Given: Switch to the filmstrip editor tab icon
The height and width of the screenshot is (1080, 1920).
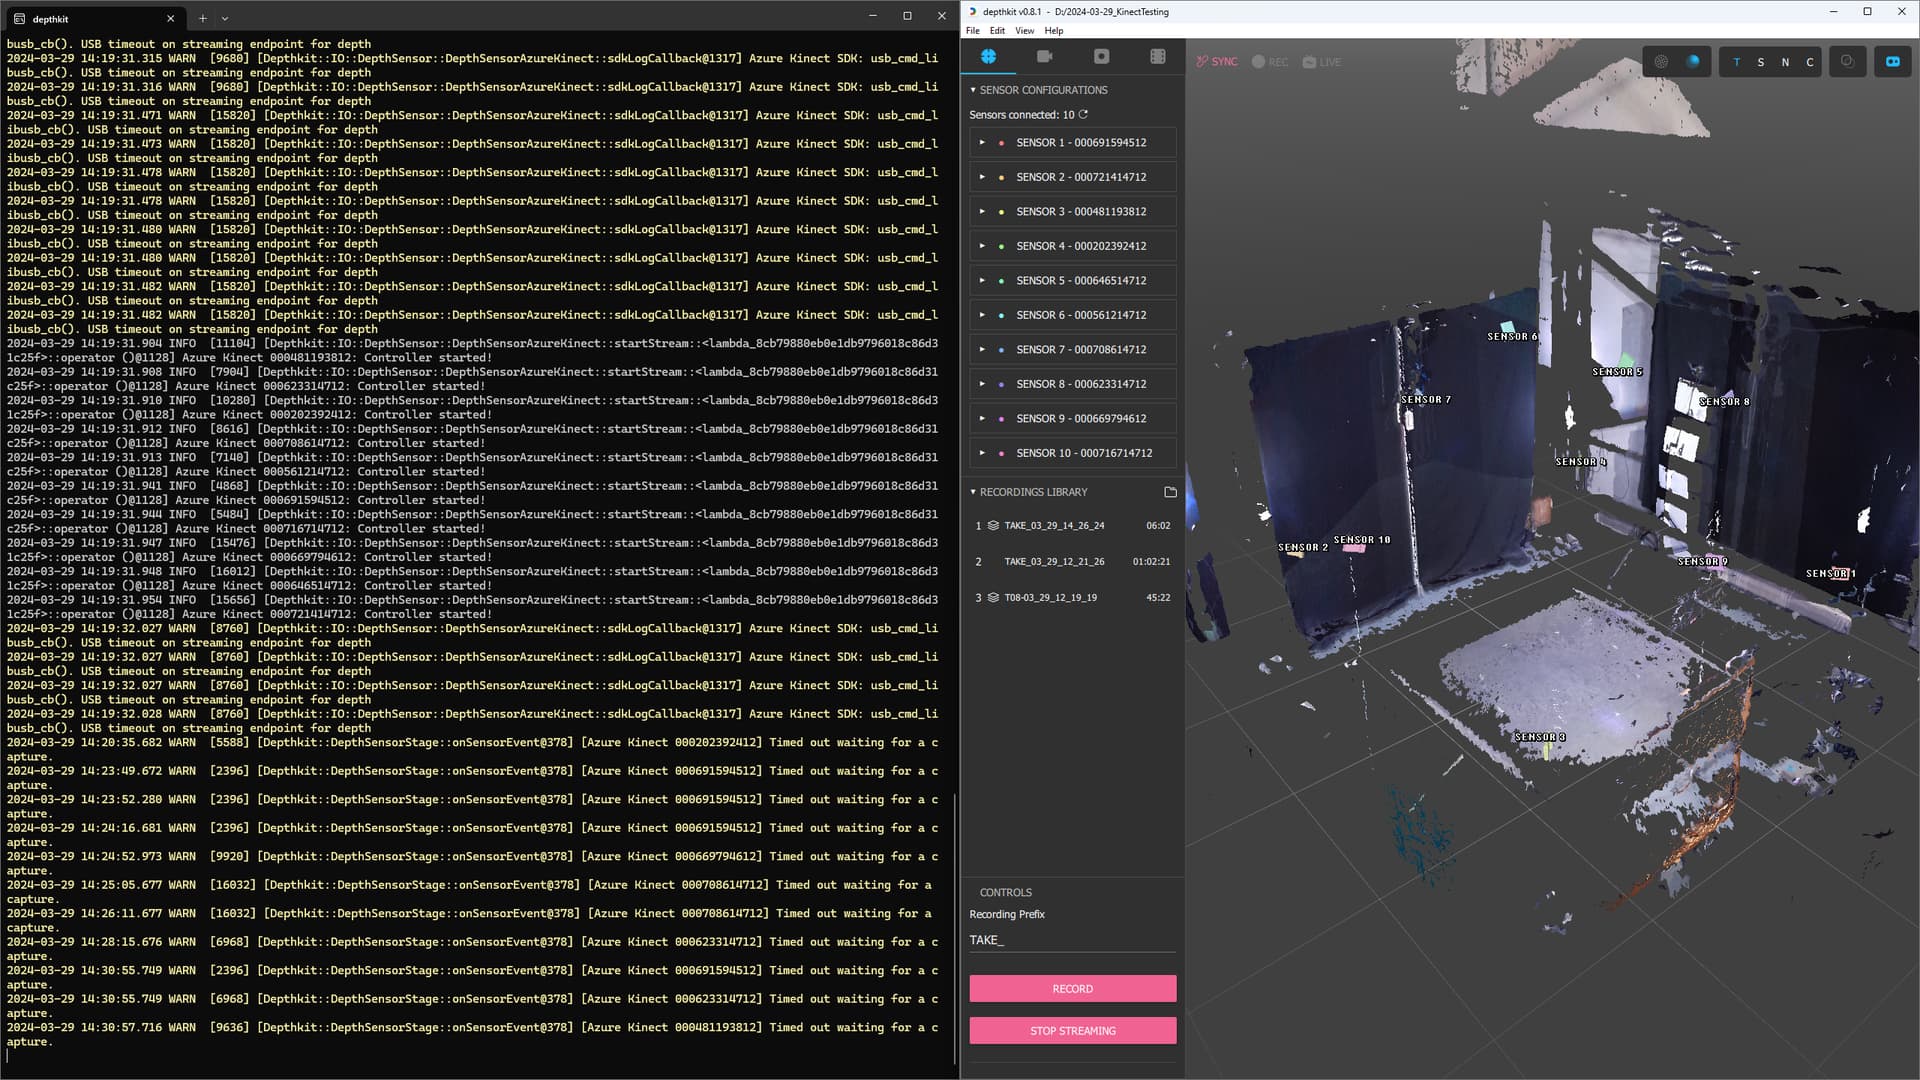Looking at the screenshot, I should (1157, 57).
